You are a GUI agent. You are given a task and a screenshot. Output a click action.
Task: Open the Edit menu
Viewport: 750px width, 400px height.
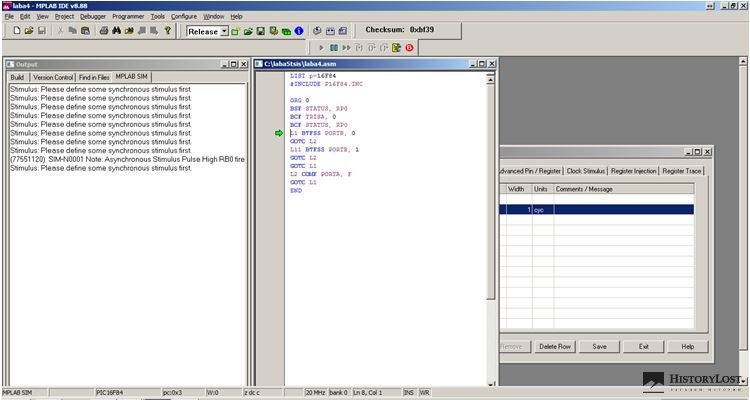click(x=25, y=16)
